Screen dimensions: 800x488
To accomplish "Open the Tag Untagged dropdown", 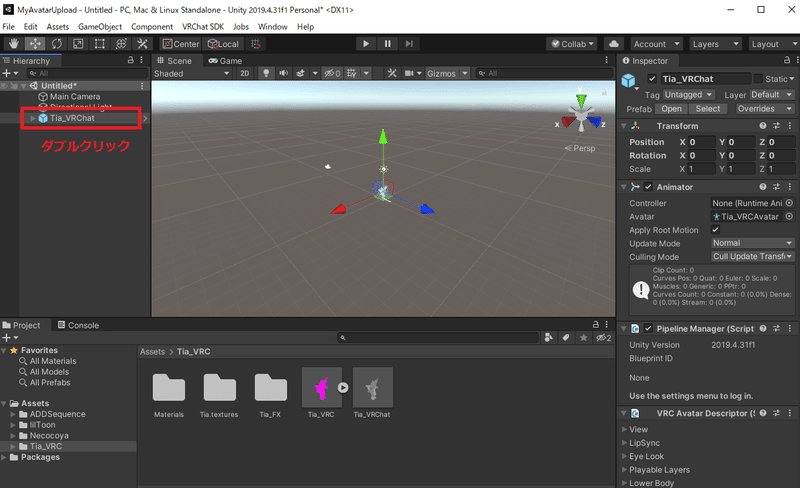I will (689, 95).
